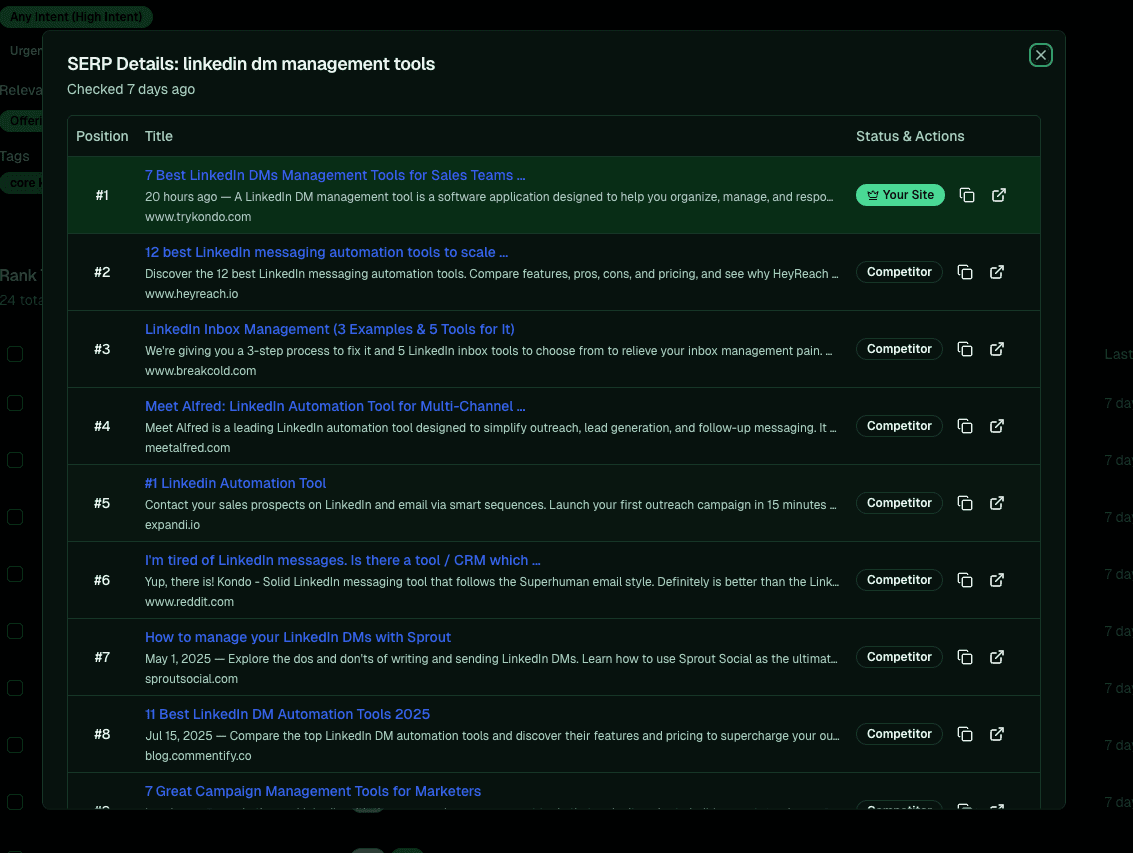Copy URL for reddit.com result
Screen dimensions: 1133x853
(x=965, y=580)
